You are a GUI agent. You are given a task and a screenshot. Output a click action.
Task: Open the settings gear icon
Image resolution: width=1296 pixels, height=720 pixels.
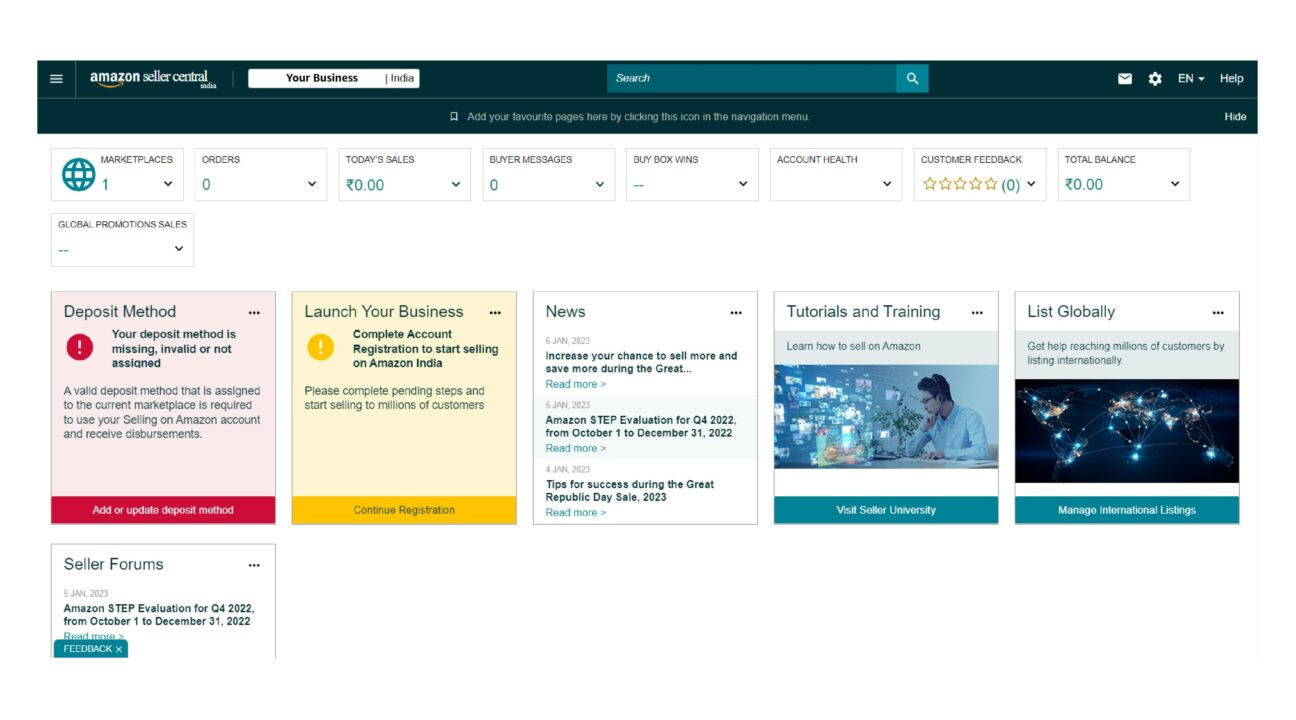pos(1155,78)
